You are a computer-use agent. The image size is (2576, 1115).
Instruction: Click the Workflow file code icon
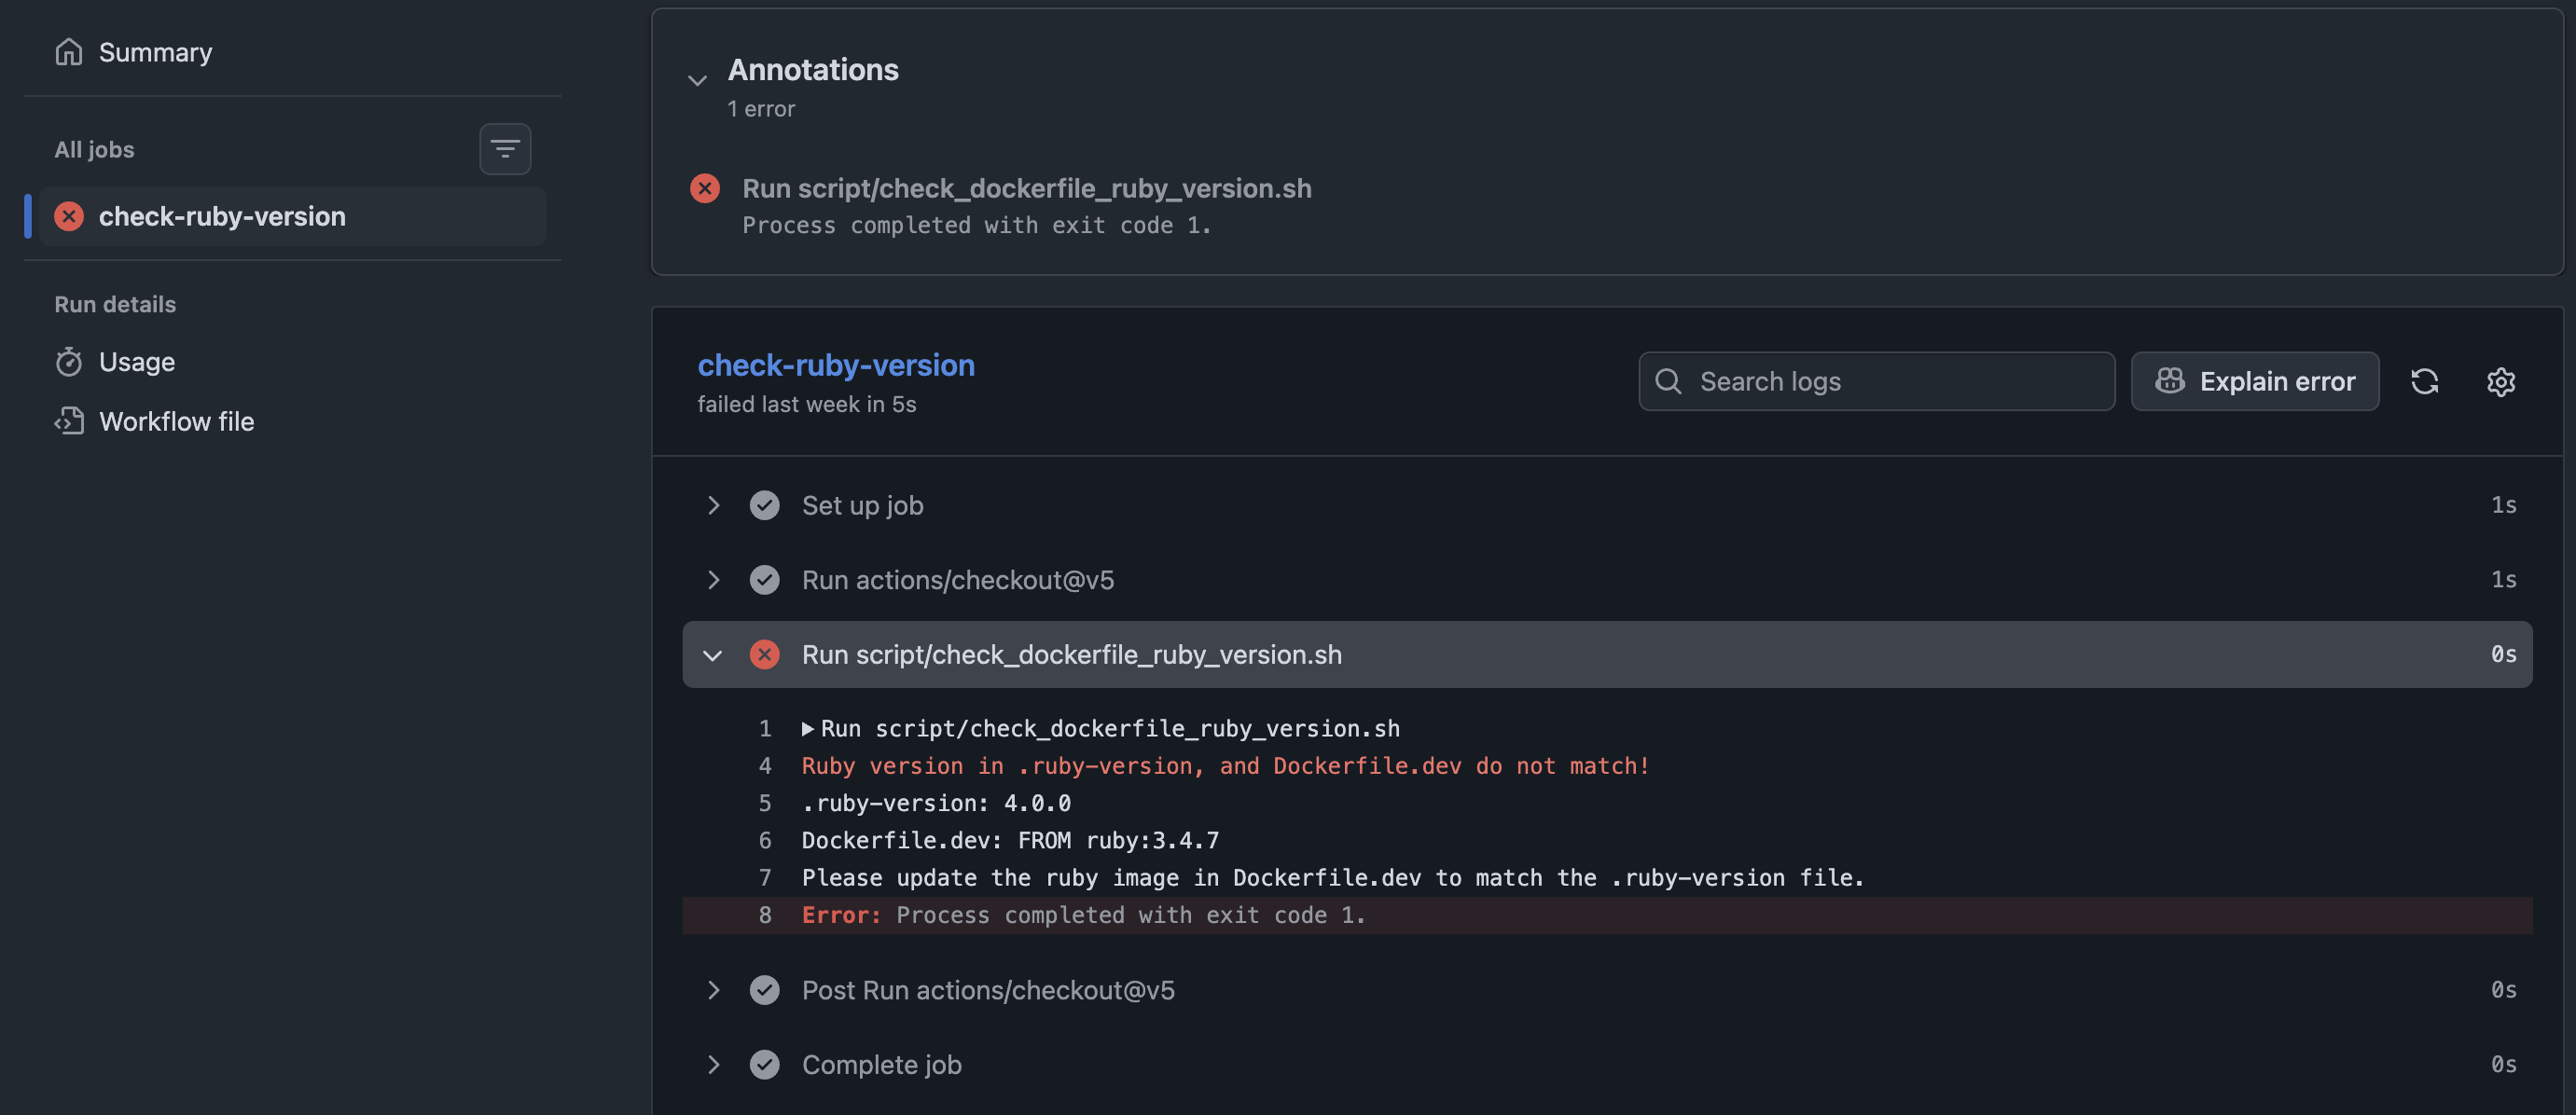68,421
